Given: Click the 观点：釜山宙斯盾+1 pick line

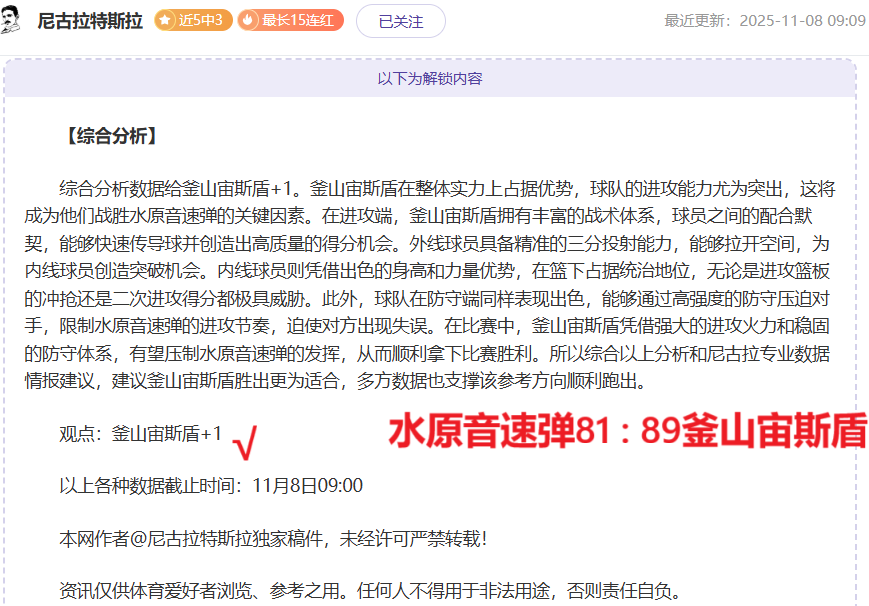Looking at the screenshot, I should coord(140,434).
